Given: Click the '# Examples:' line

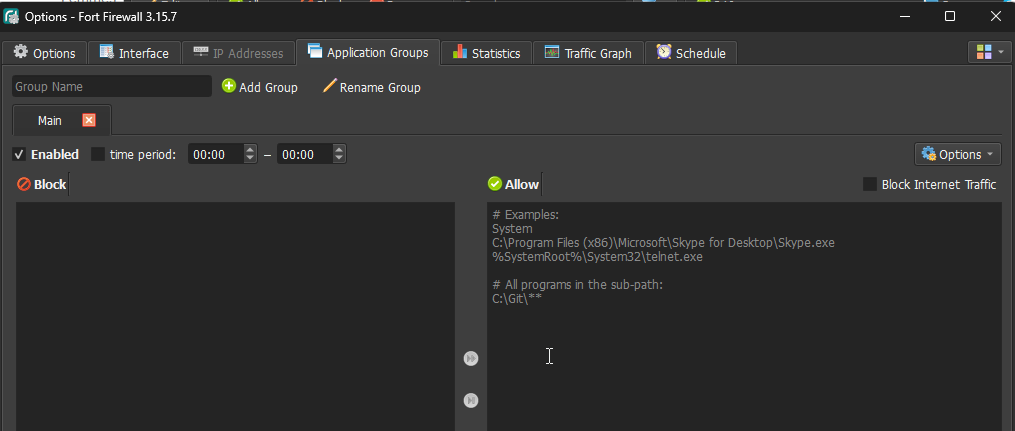Looking at the screenshot, I should click(526, 214).
